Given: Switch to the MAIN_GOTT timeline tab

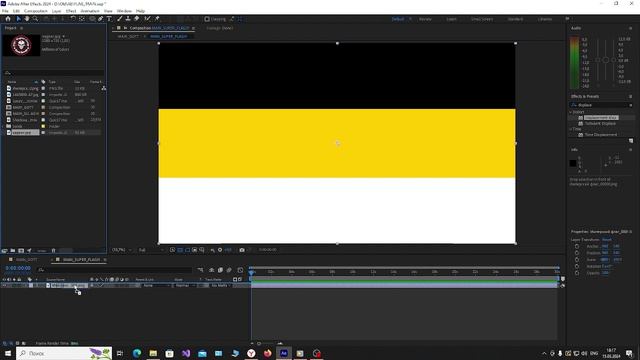Looking at the screenshot, I should point(27,260).
